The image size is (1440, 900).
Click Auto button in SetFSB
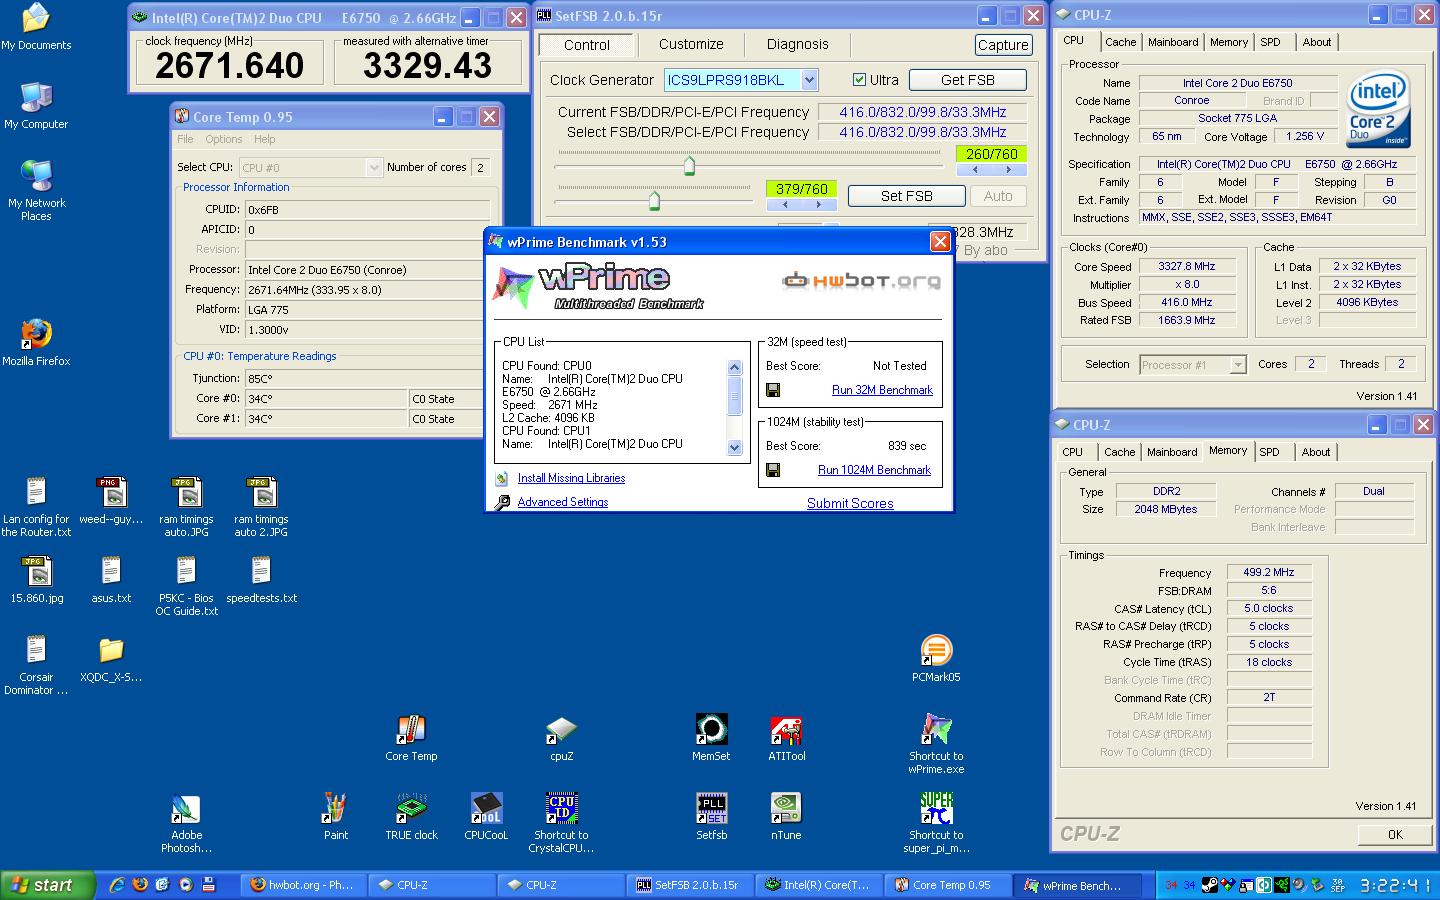(x=998, y=196)
